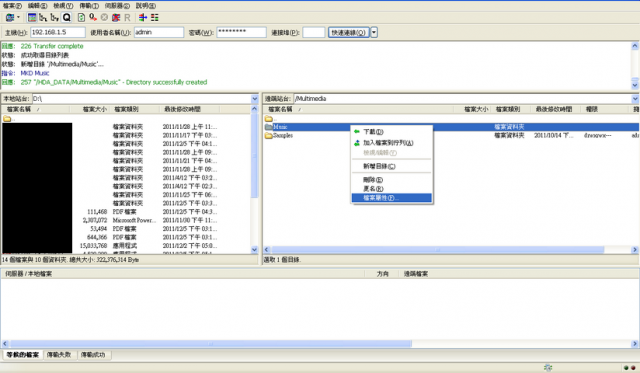Choose 刪除(E) from the context menu
The height and width of the screenshot is (373, 640).
click(x=391, y=180)
